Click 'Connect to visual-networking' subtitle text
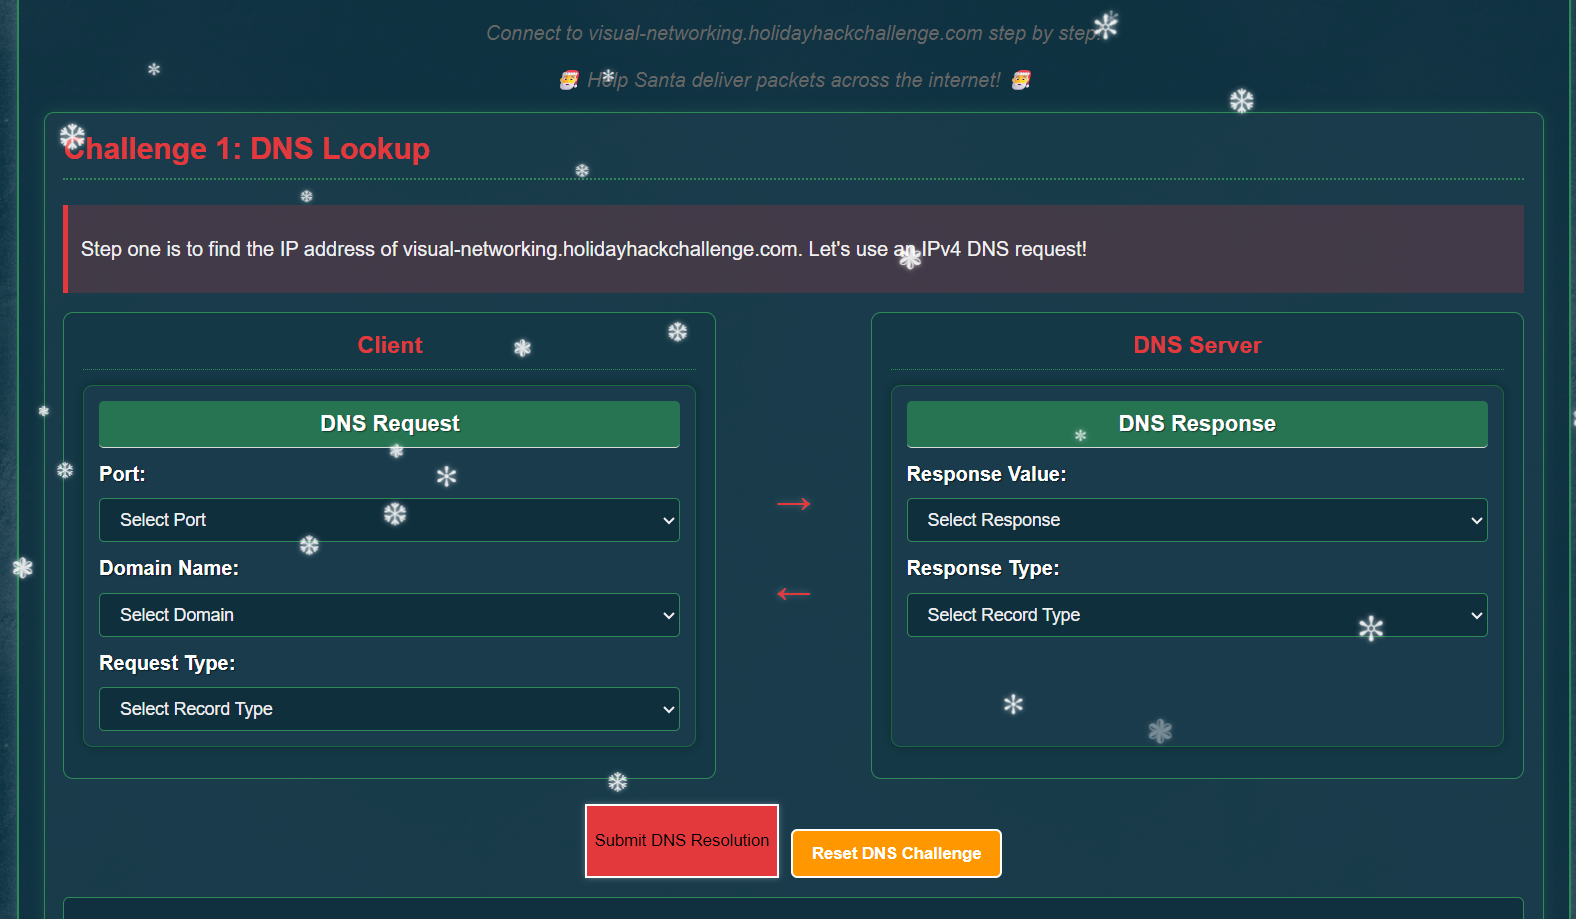 coord(792,33)
